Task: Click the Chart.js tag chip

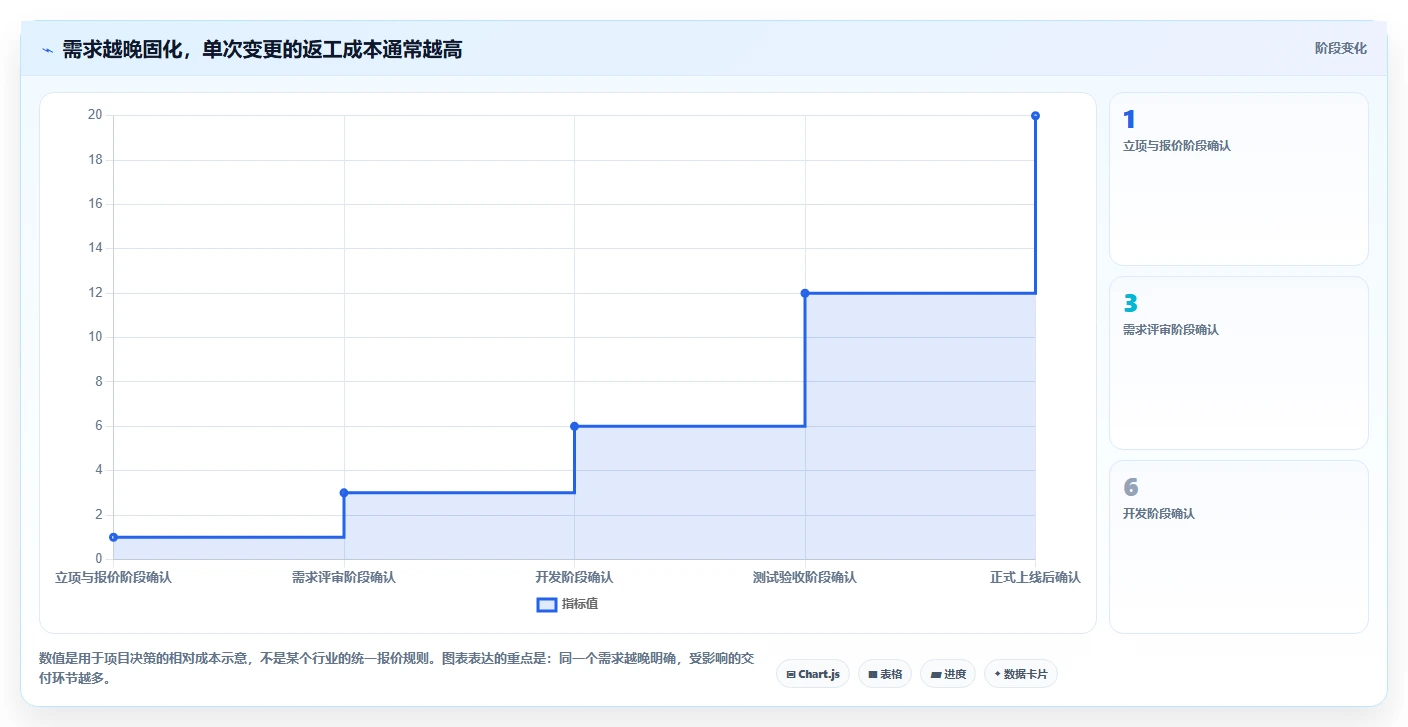Action: click(813, 674)
